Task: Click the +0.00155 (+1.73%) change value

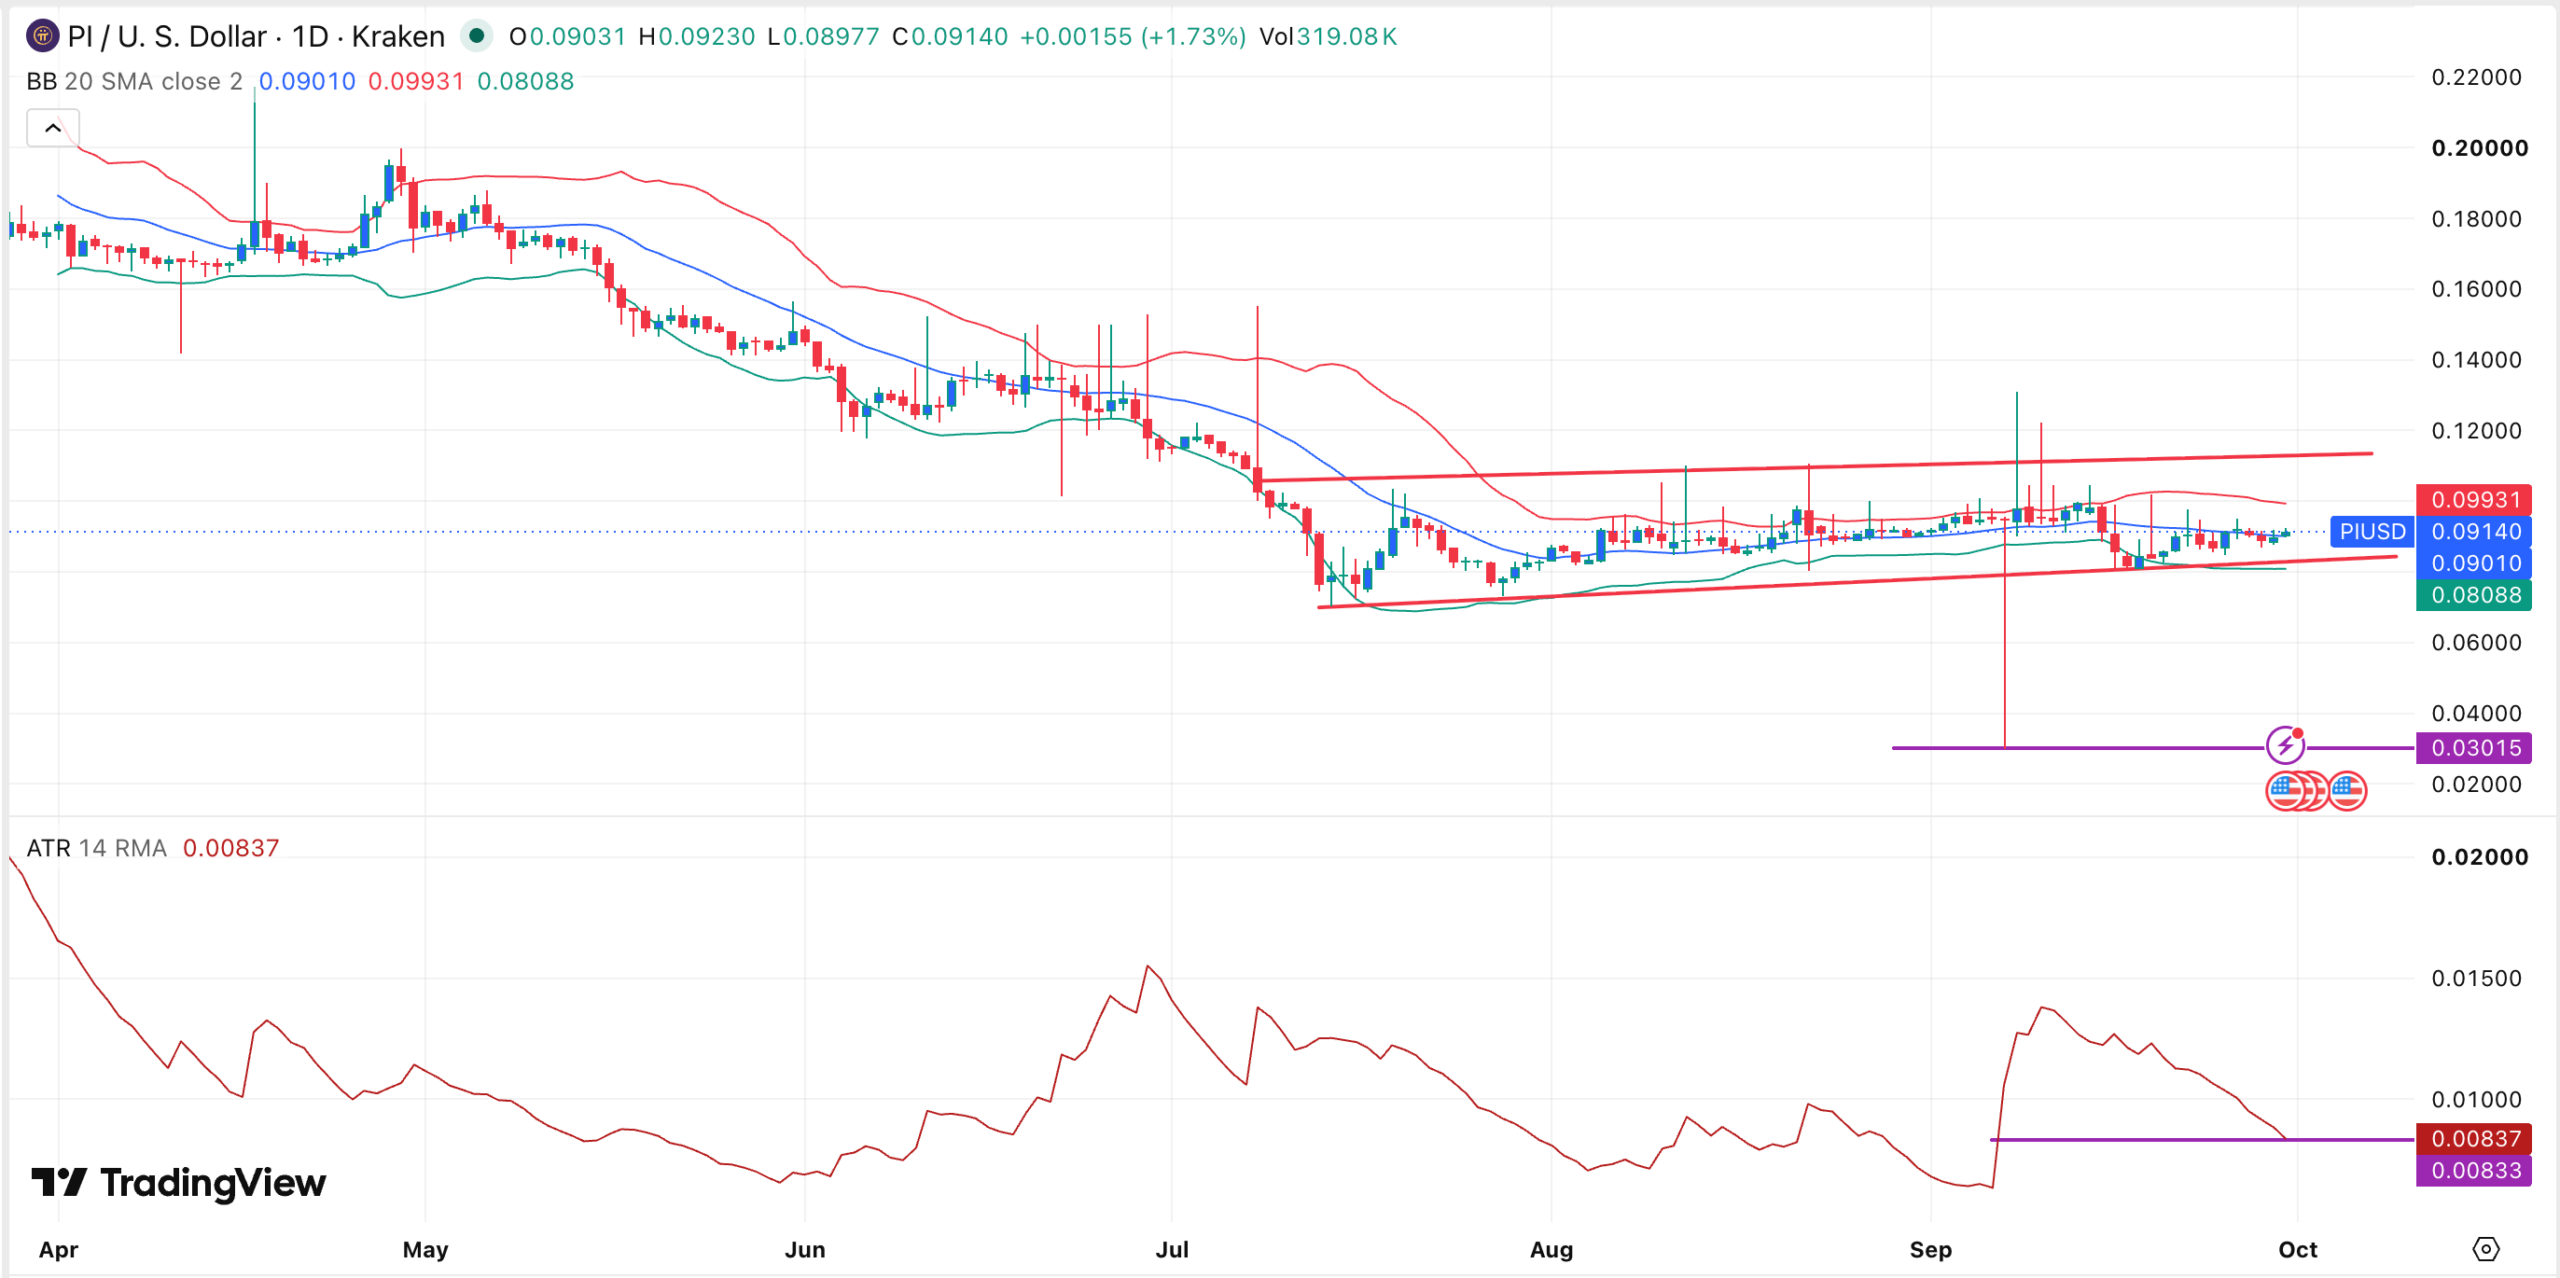Action: [1133, 37]
